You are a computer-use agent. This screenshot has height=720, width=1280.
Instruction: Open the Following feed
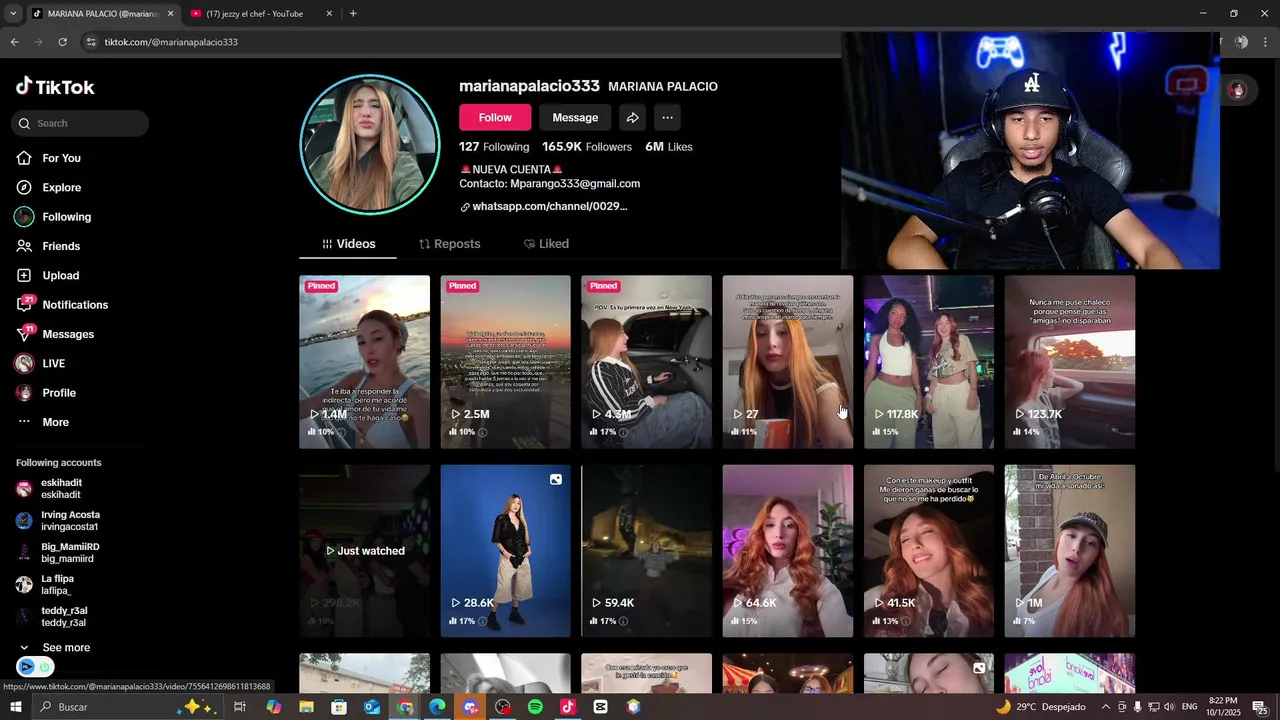tap(53, 217)
